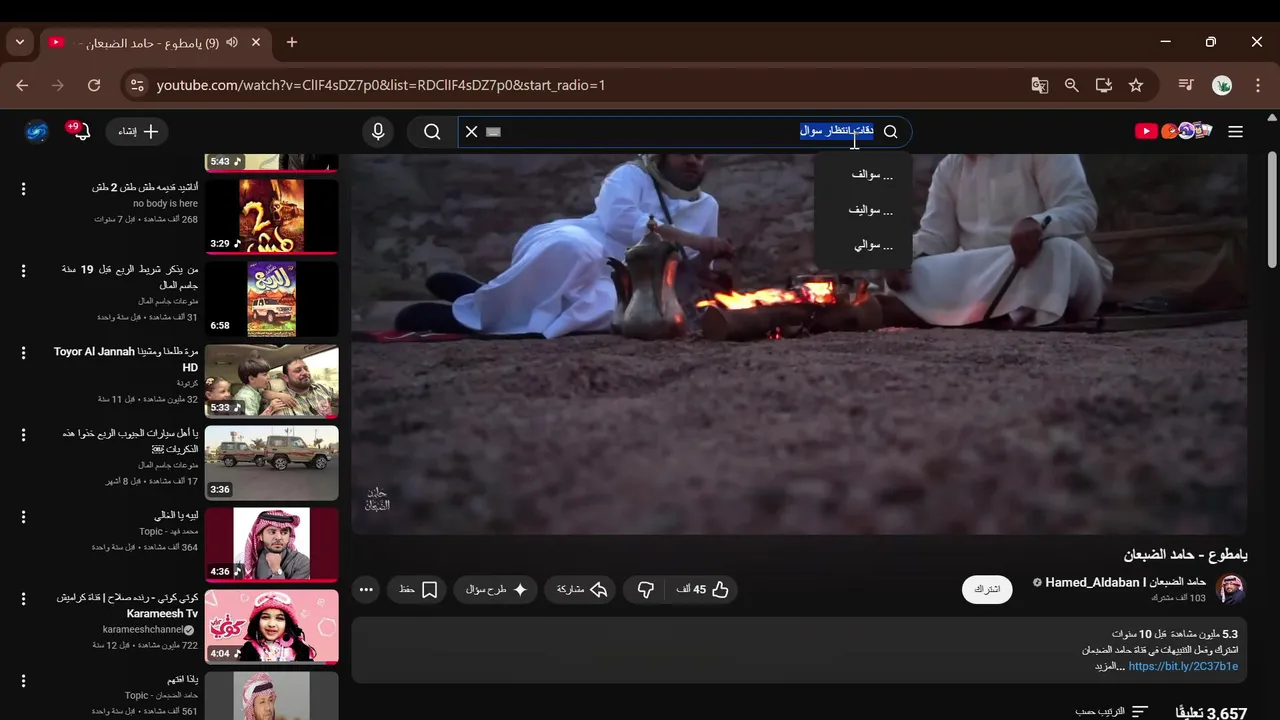Share the video (مشاركة)
The height and width of the screenshot is (720, 1280).
tap(582, 590)
